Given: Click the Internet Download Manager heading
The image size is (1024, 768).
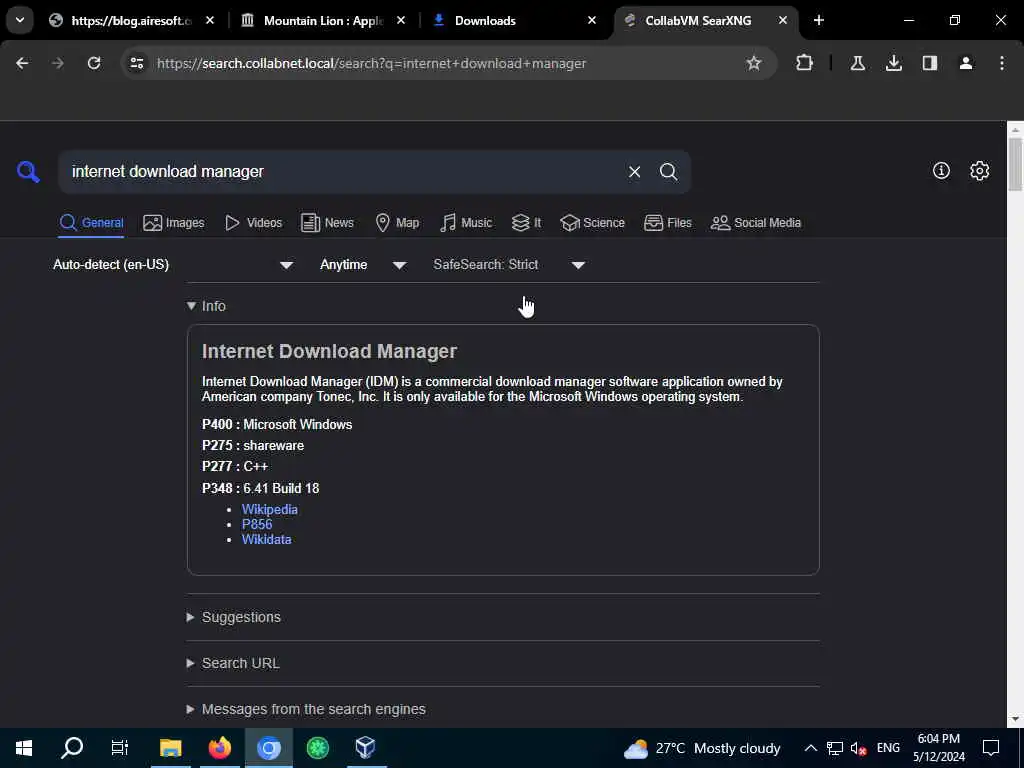Looking at the screenshot, I should coord(329,351).
